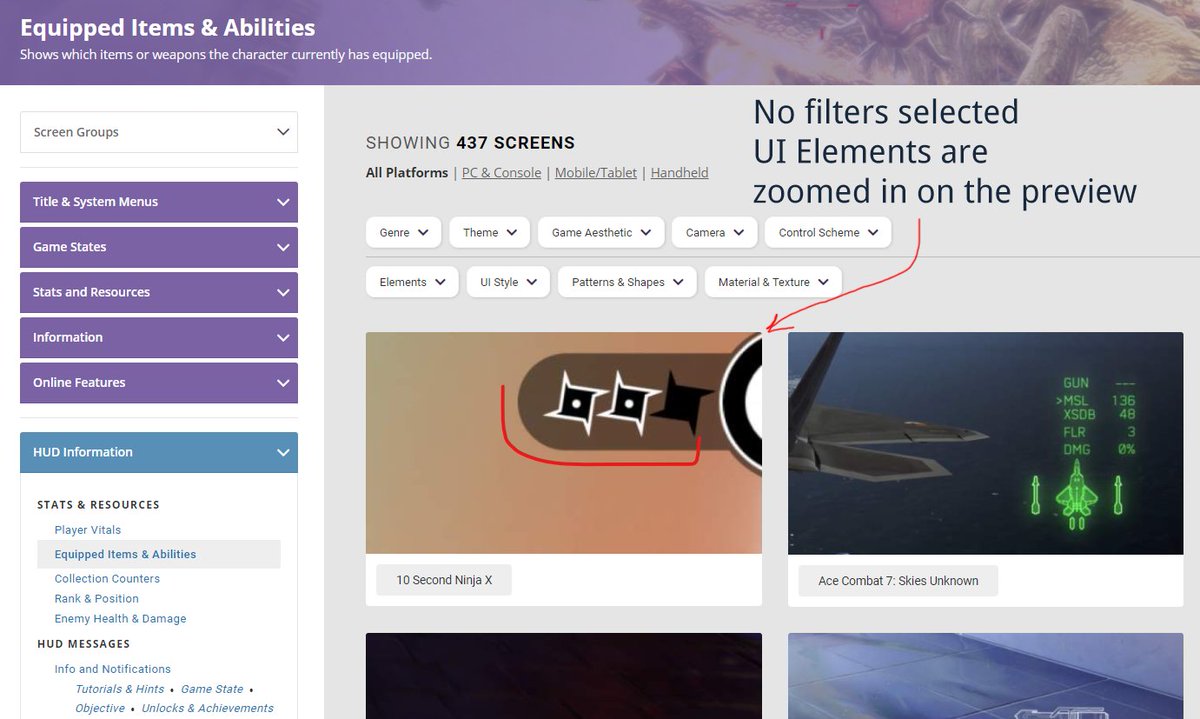The image size is (1200, 719).
Task: Open the Tutorials & Hints sub-link
Action: pyautogui.click(x=120, y=689)
